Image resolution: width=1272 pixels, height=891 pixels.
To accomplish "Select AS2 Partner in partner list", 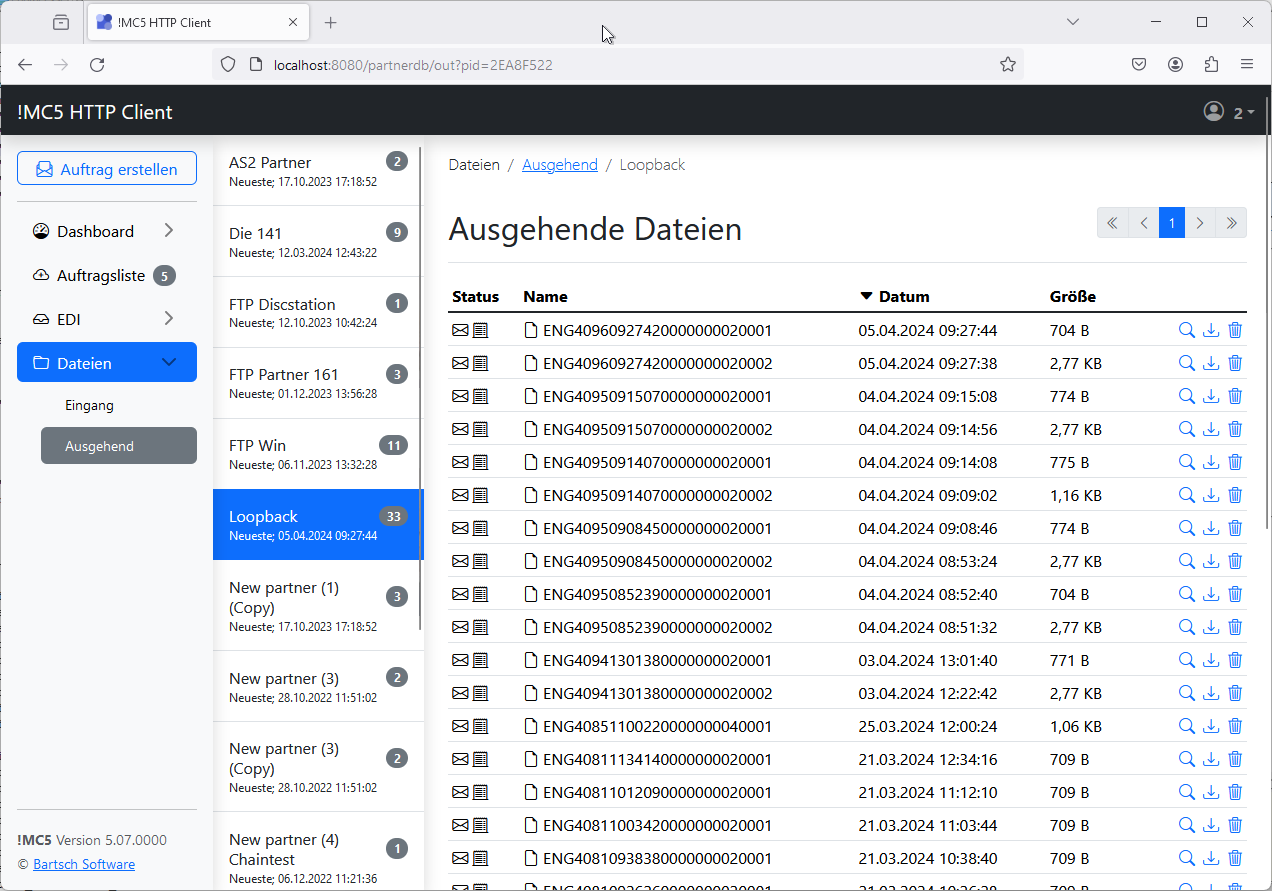I will click(316, 171).
